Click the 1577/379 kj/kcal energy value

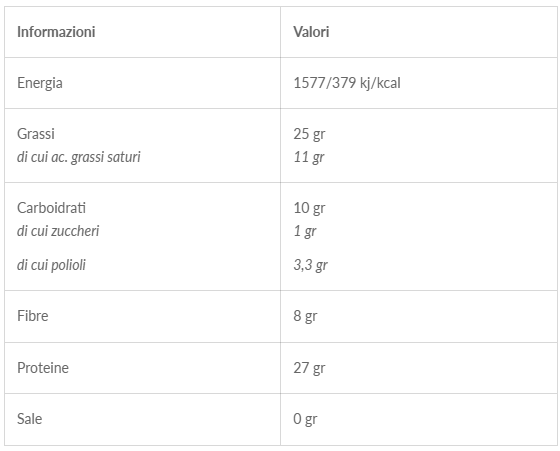pos(347,83)
